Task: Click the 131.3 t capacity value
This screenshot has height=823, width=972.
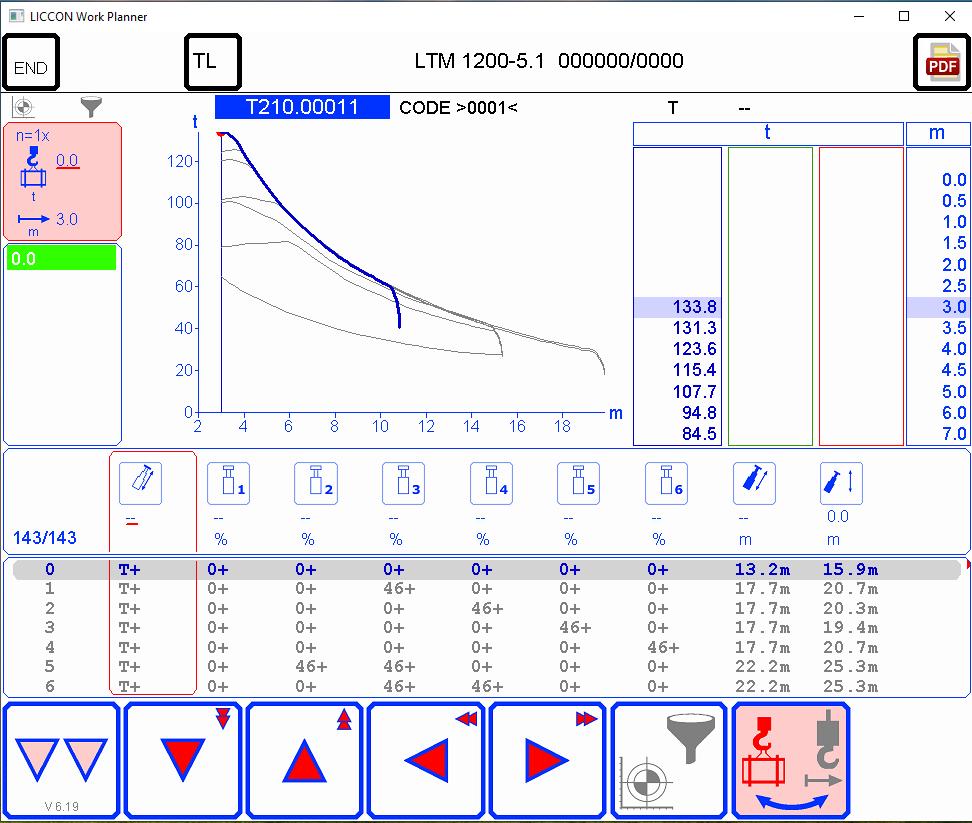Action: [694, 328]
